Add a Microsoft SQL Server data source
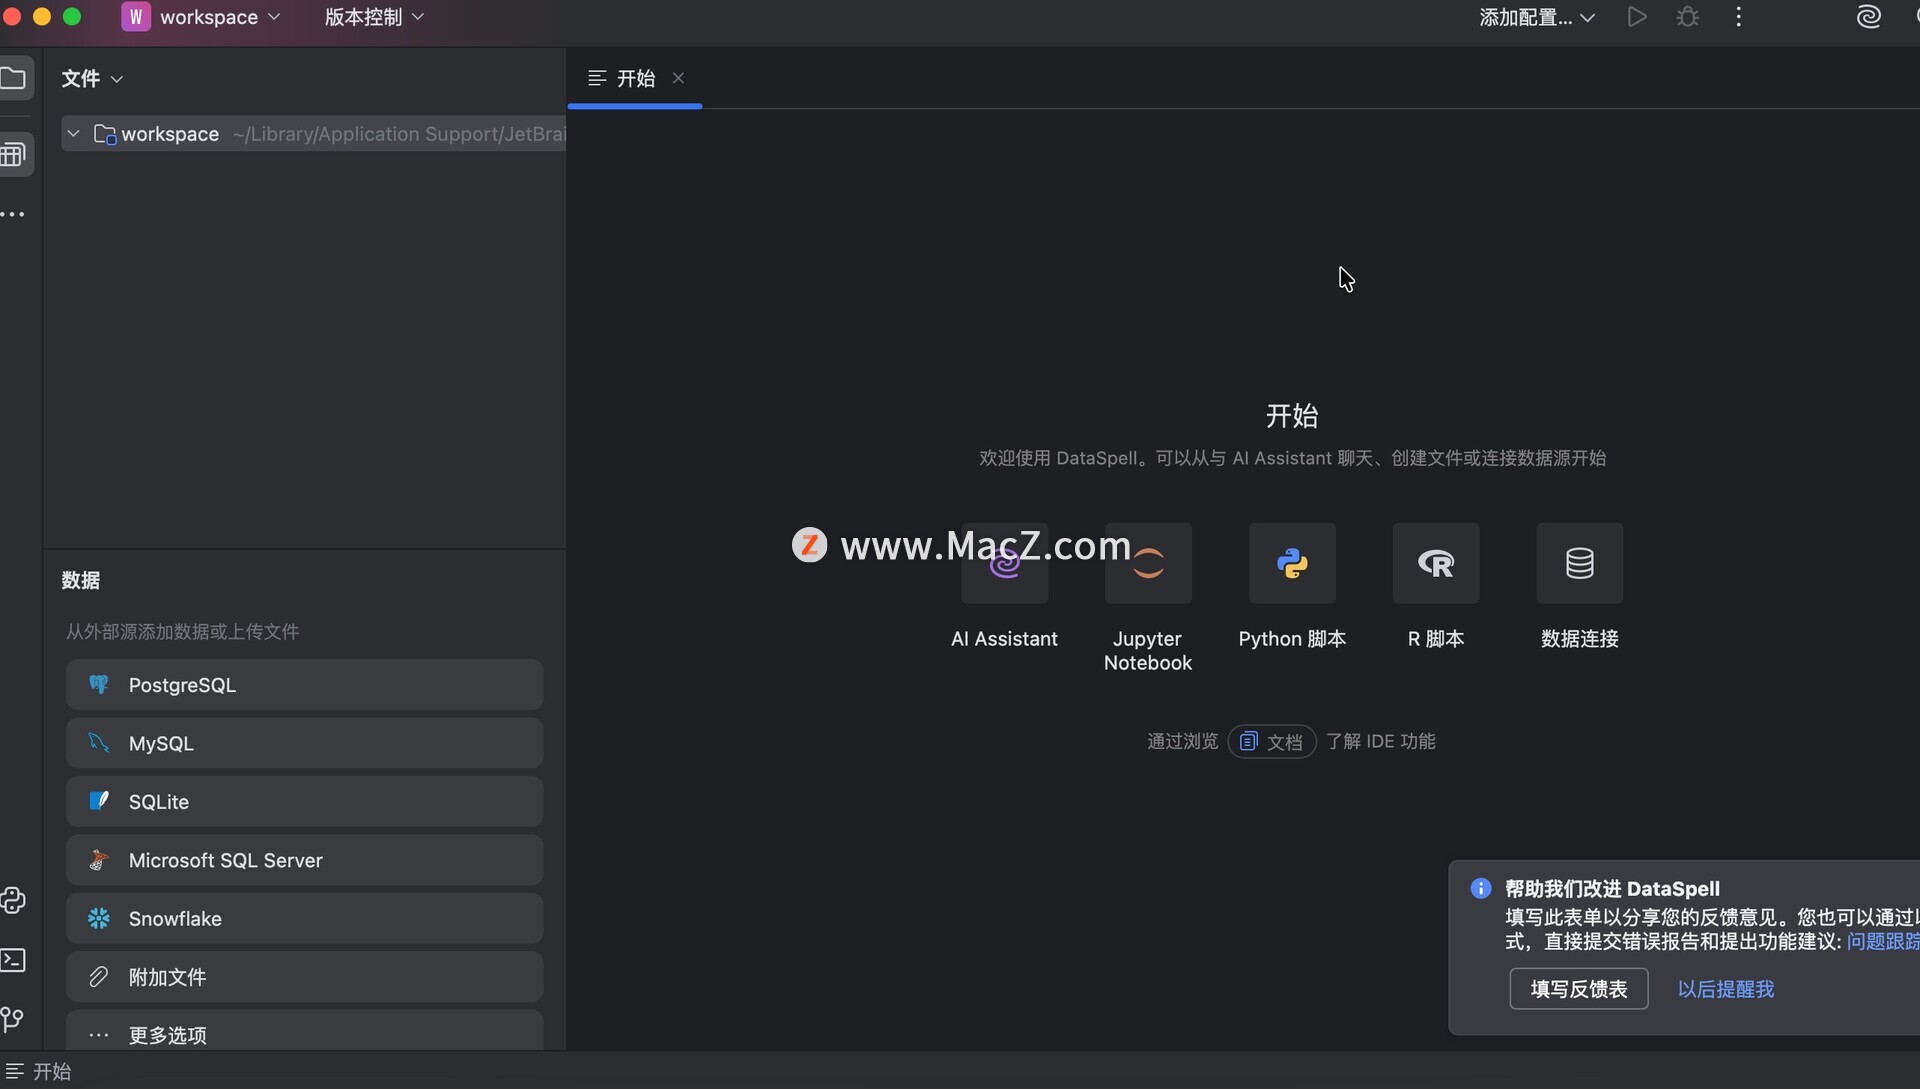 [305, 860]
